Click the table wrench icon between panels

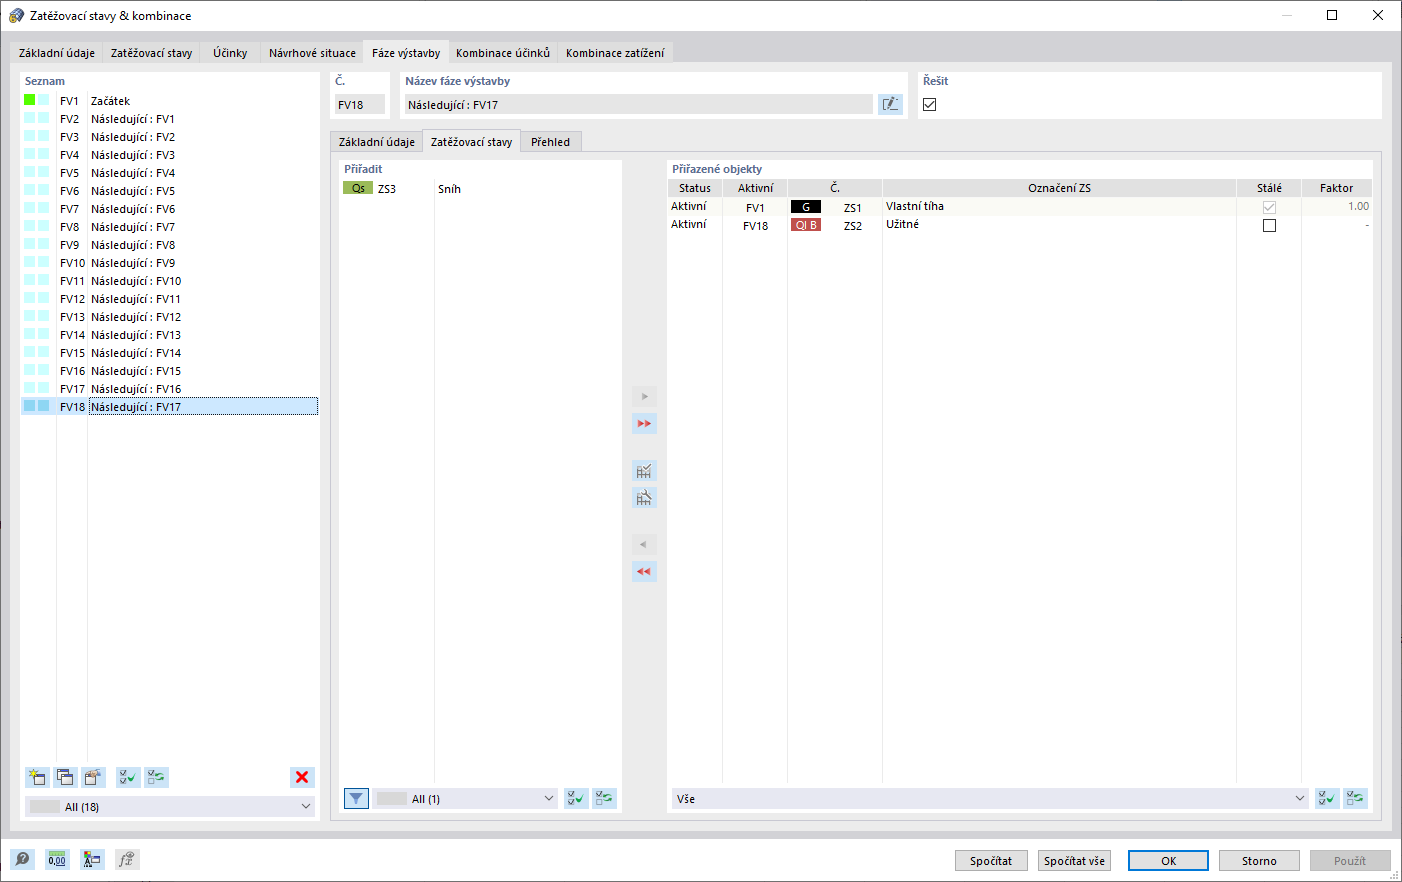pyautogui.click(x=644, y=497)
